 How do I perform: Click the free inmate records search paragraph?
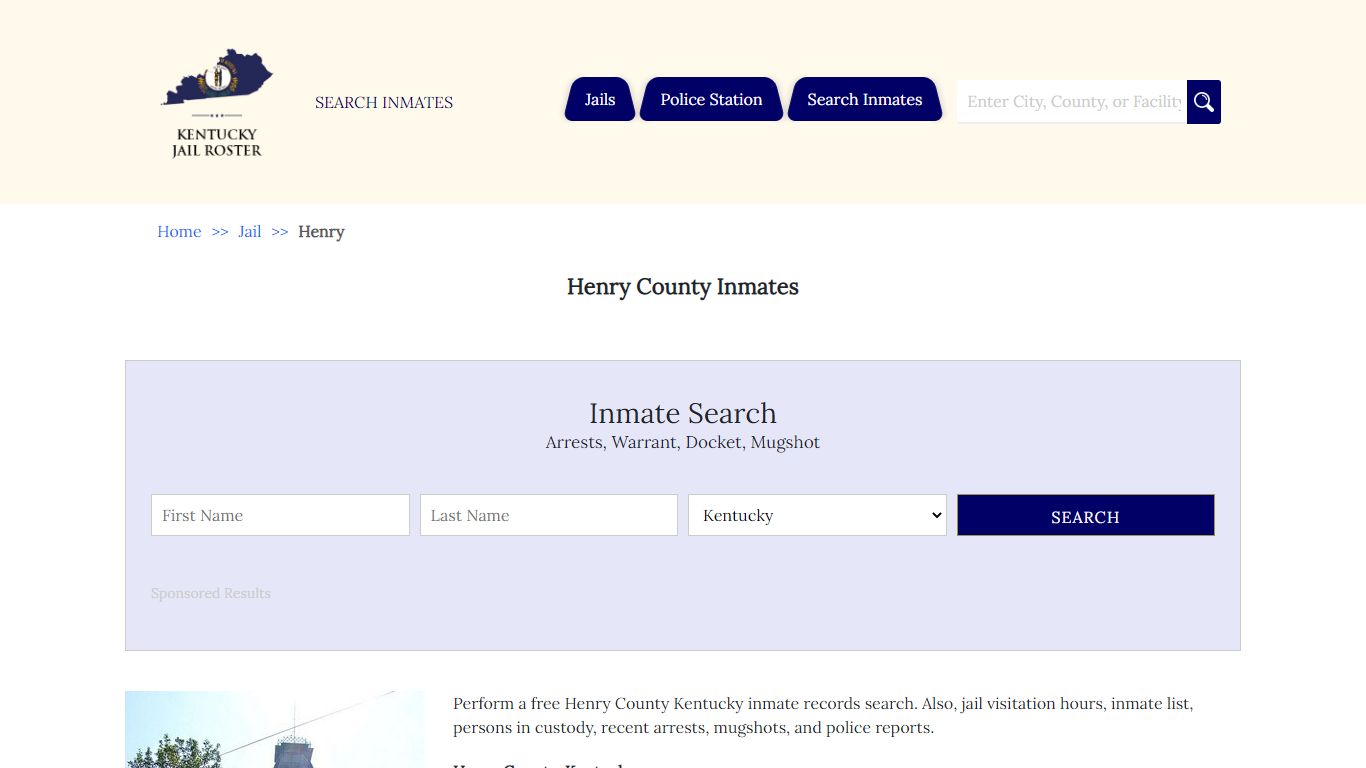(823, 715)
